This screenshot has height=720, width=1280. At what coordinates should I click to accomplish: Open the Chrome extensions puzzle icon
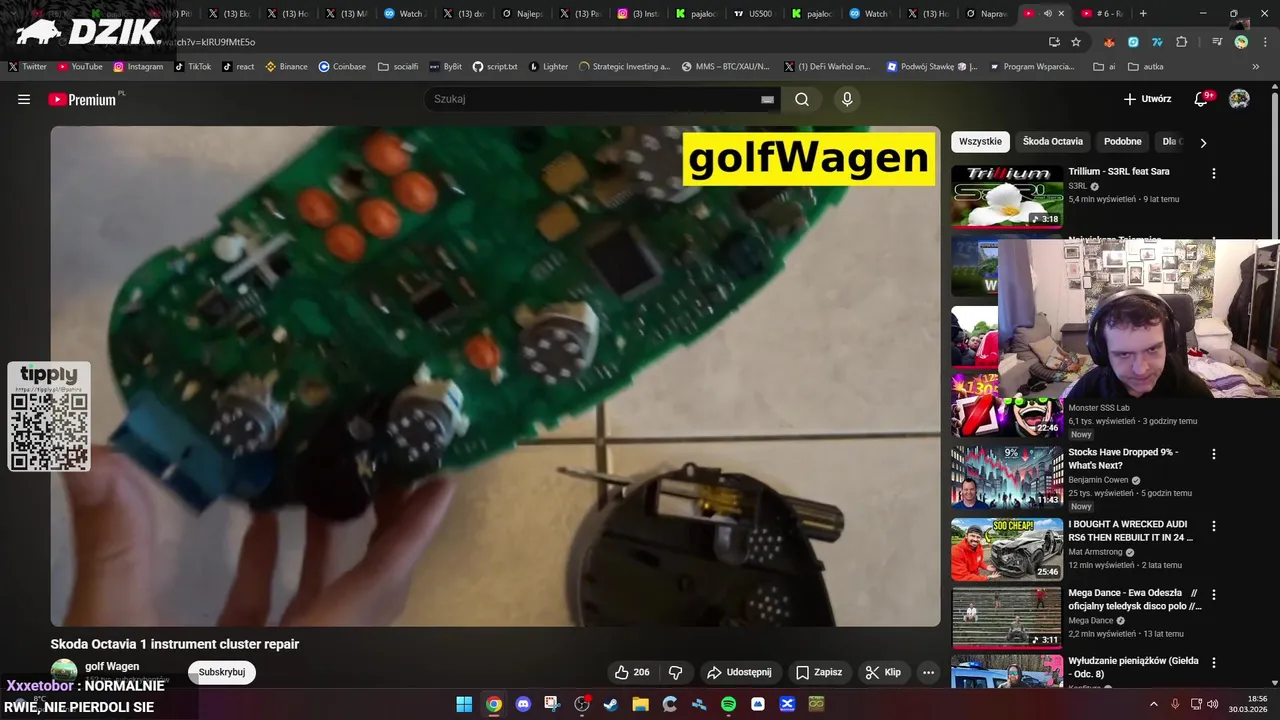[x=1182, y=42]
